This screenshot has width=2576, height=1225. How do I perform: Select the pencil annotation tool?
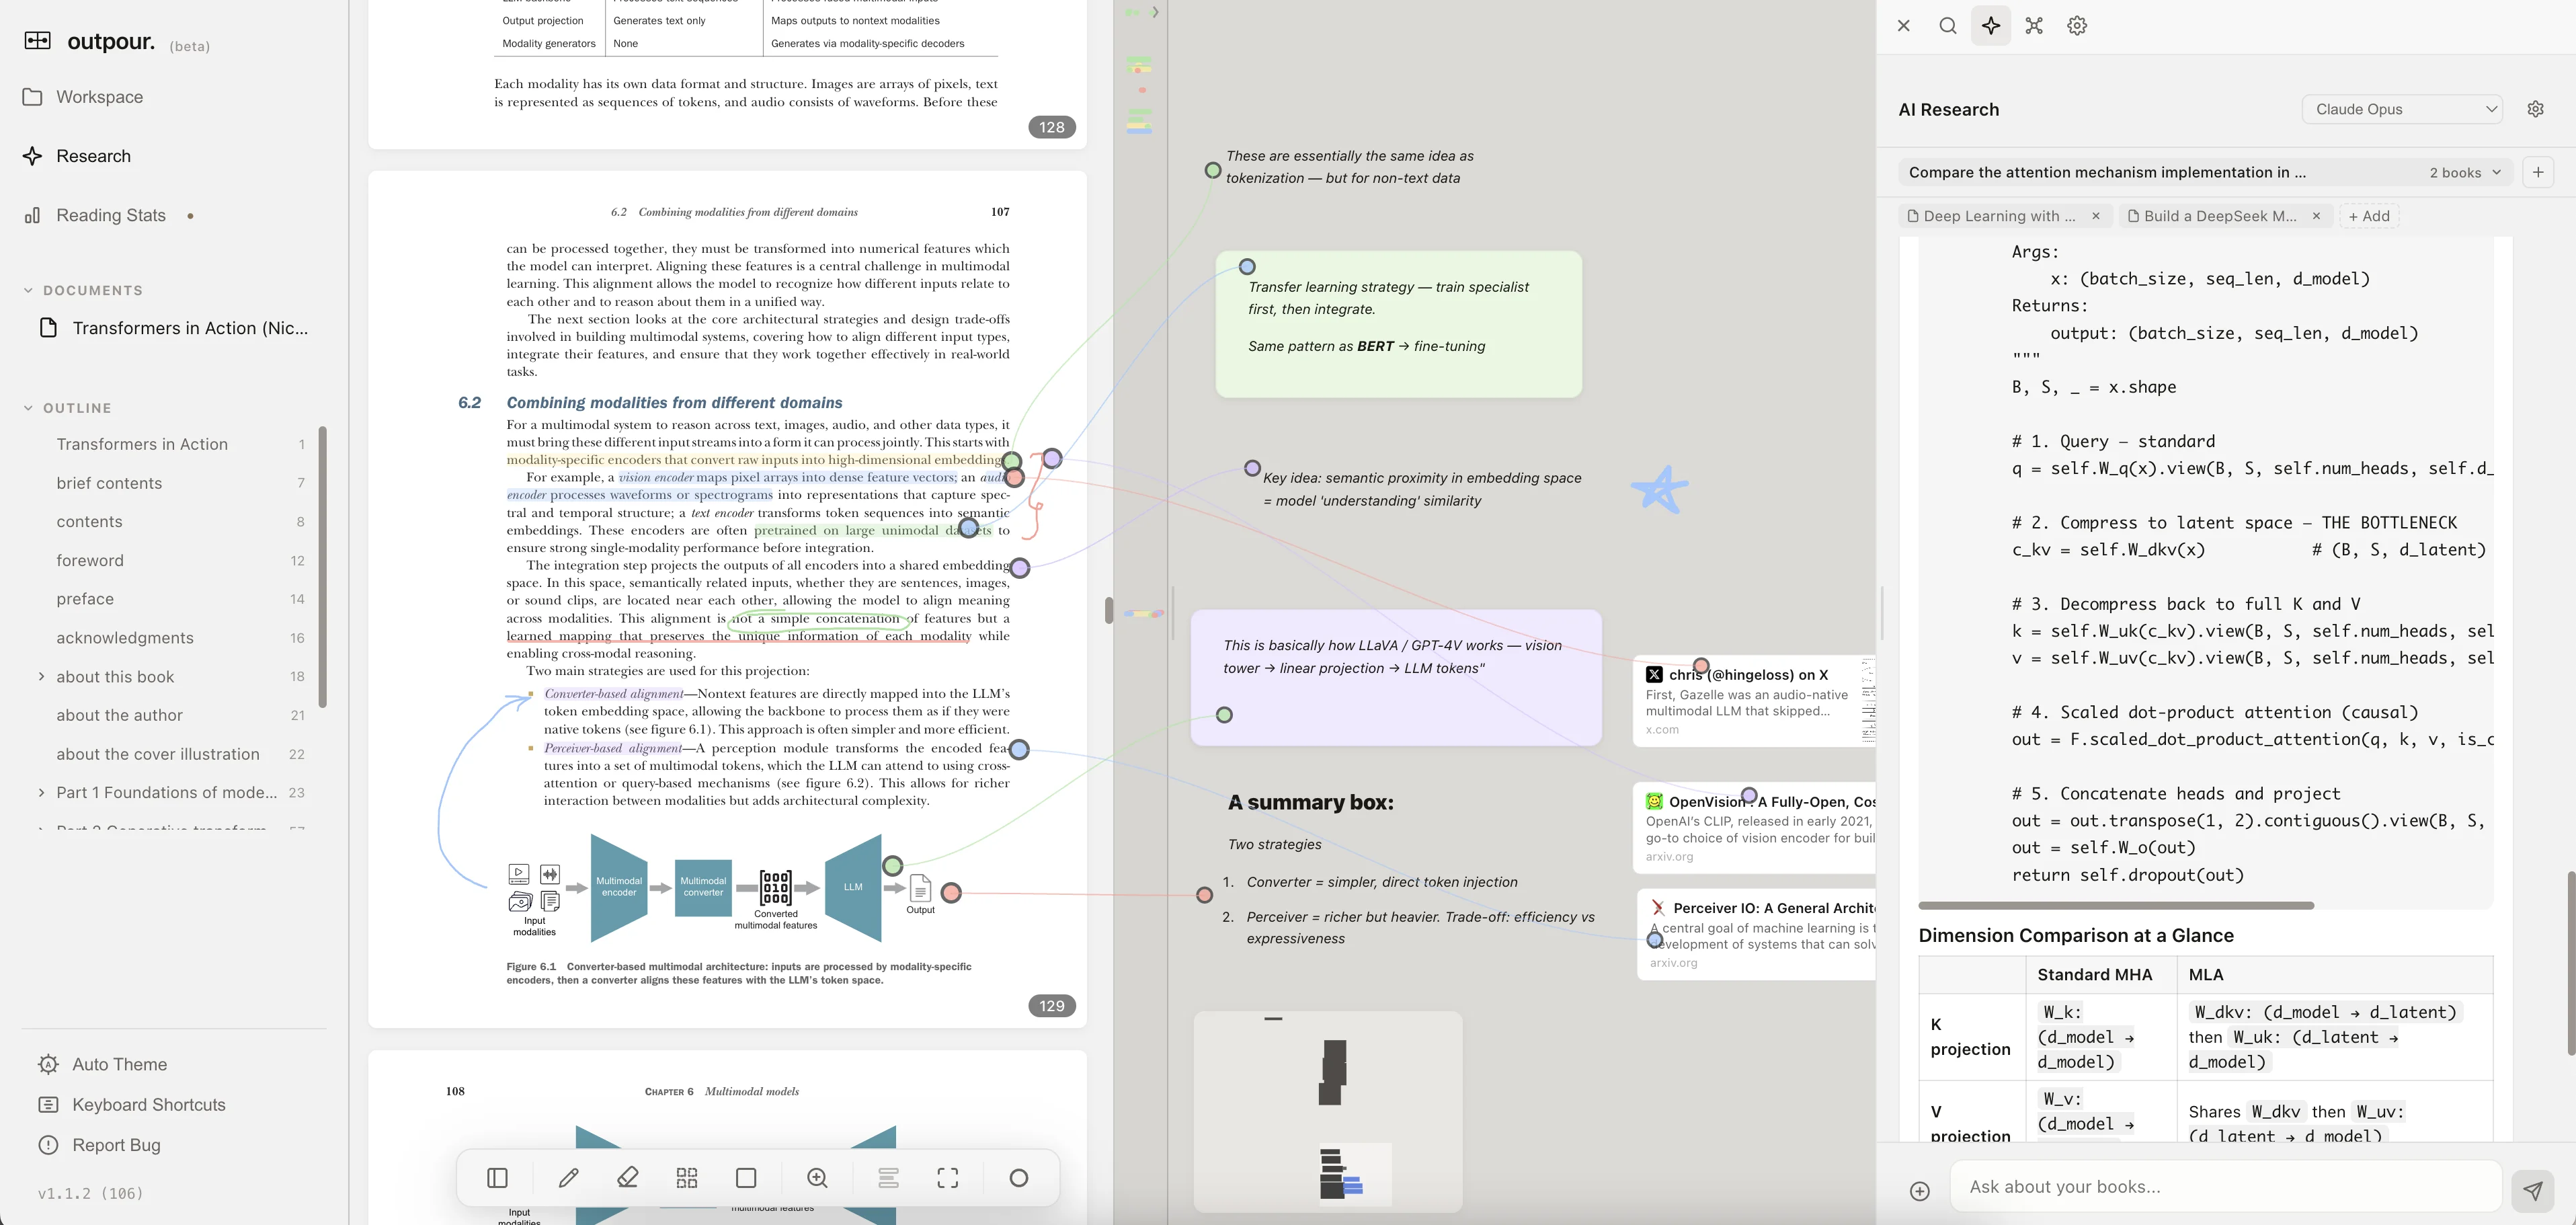(568, 1178)
